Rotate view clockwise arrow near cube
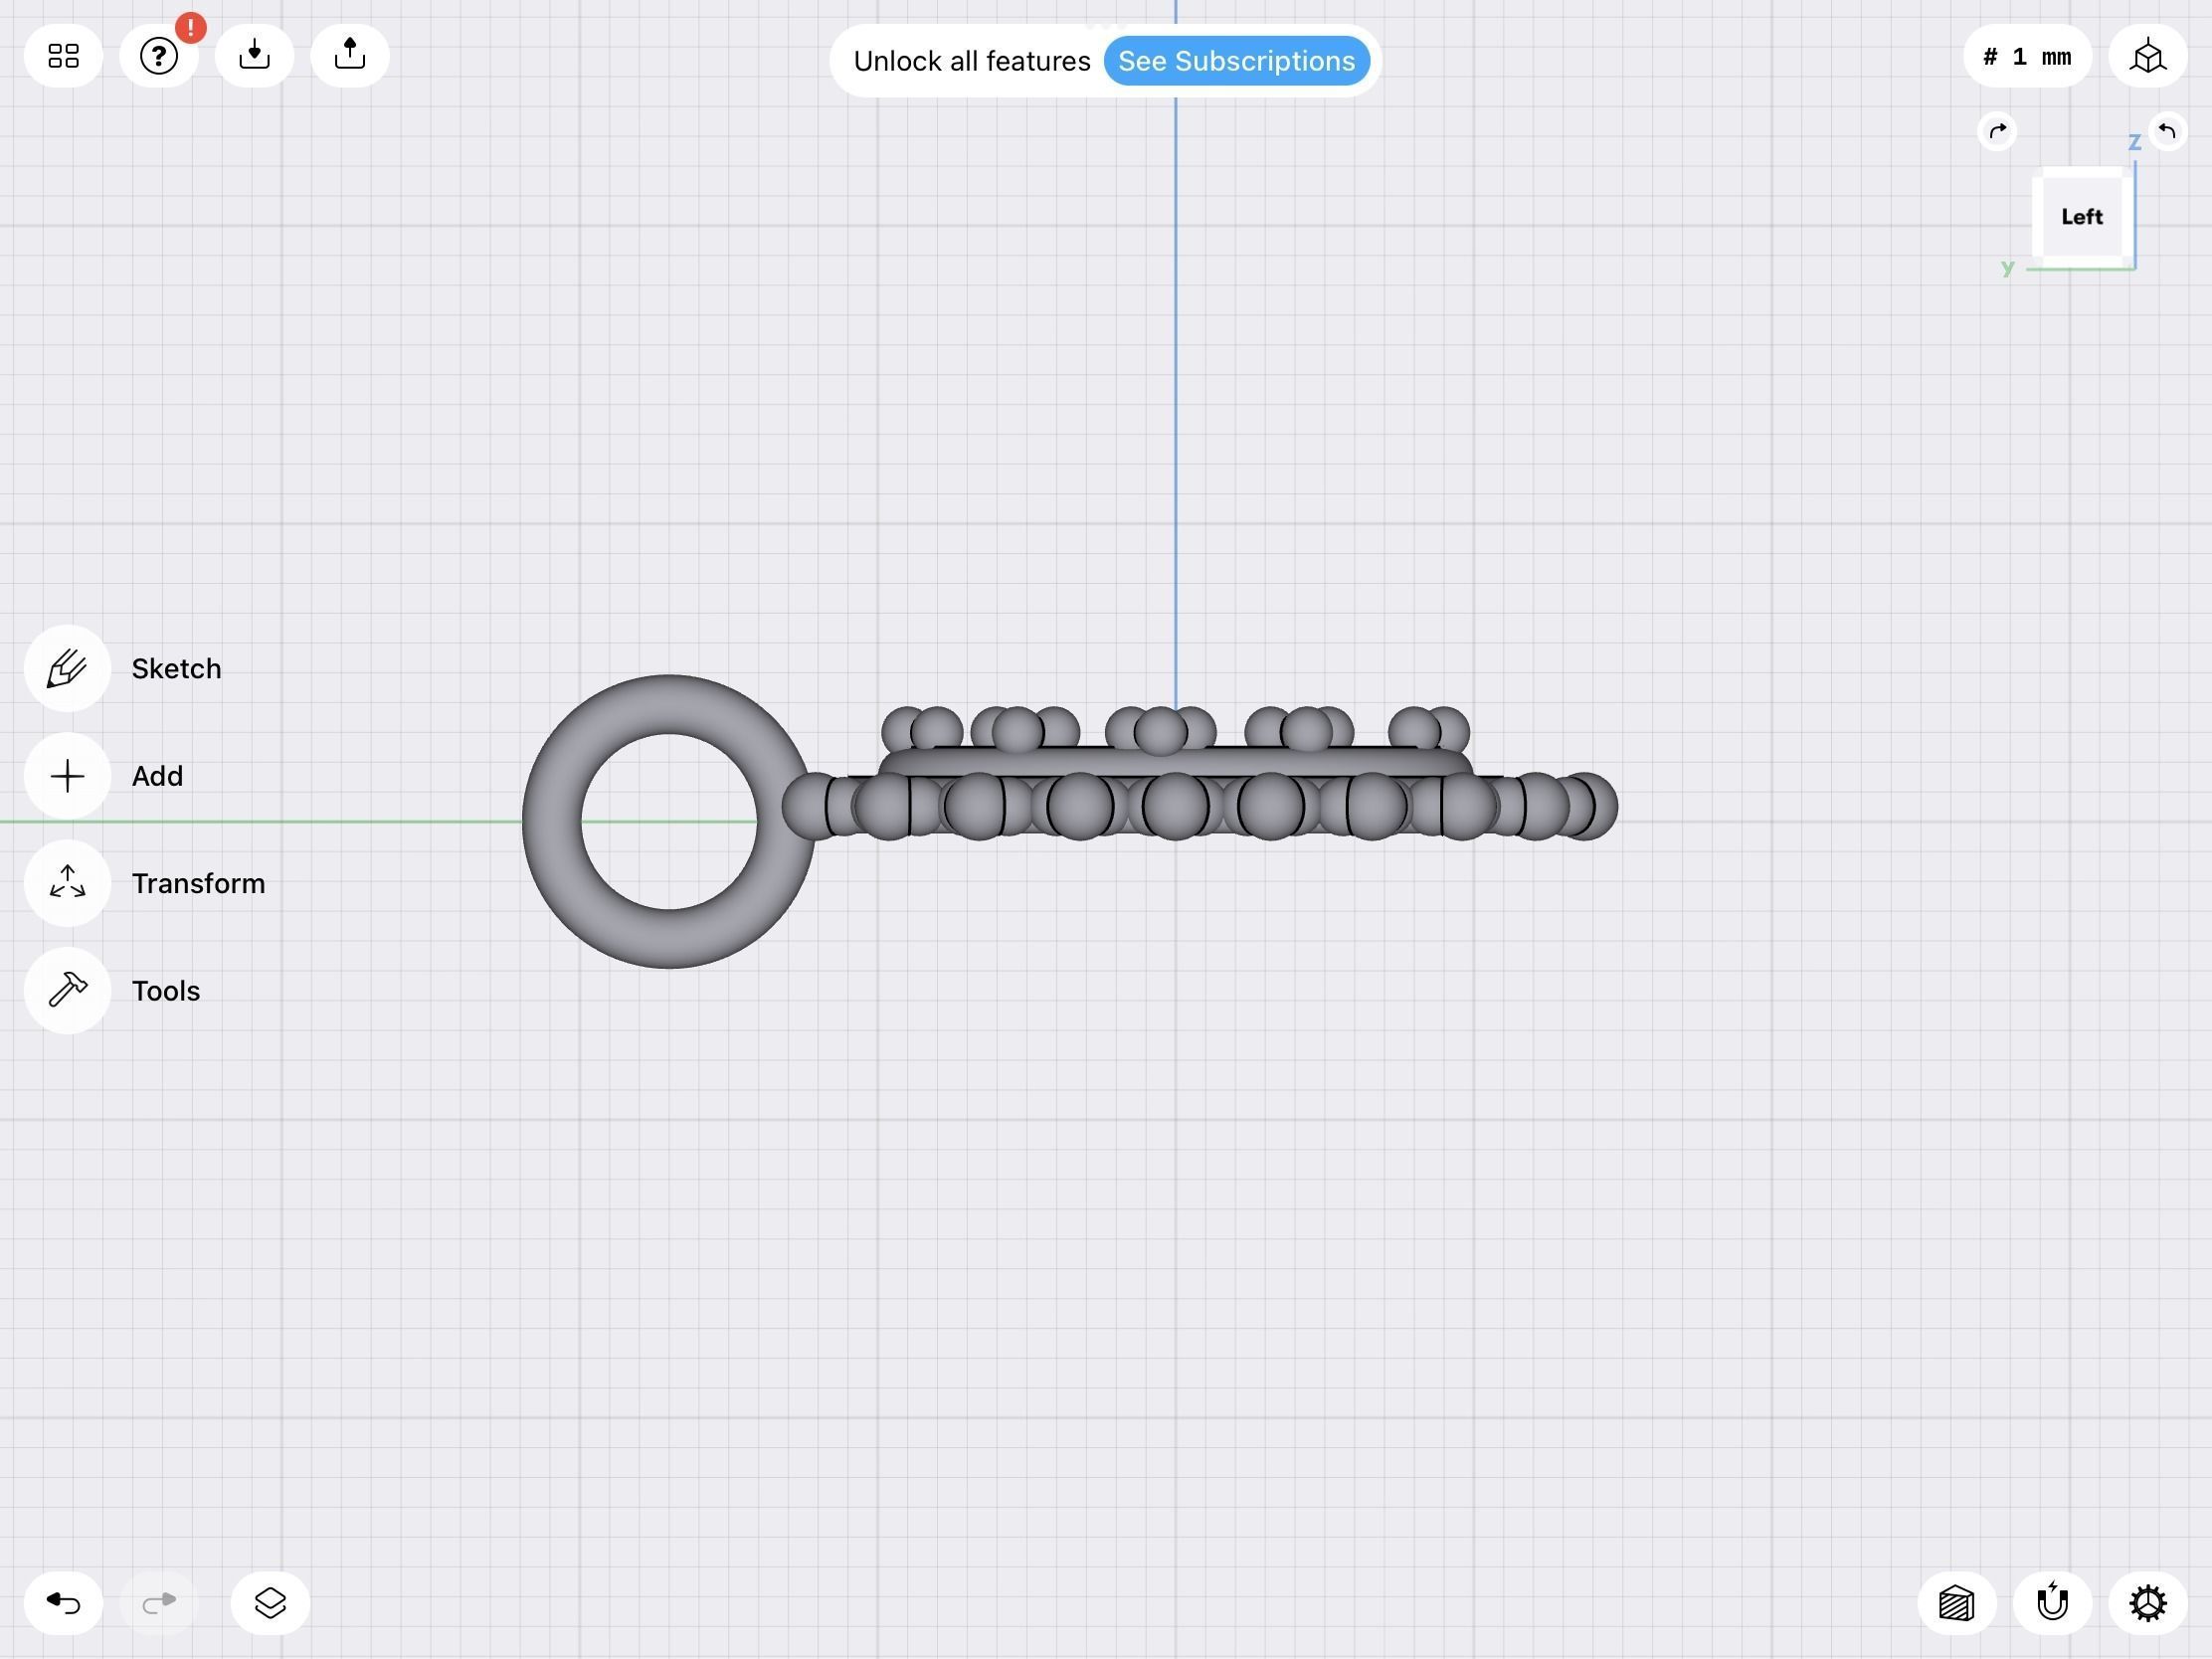Viewport: 2212px width, 1659px height. click(1997, 131)
